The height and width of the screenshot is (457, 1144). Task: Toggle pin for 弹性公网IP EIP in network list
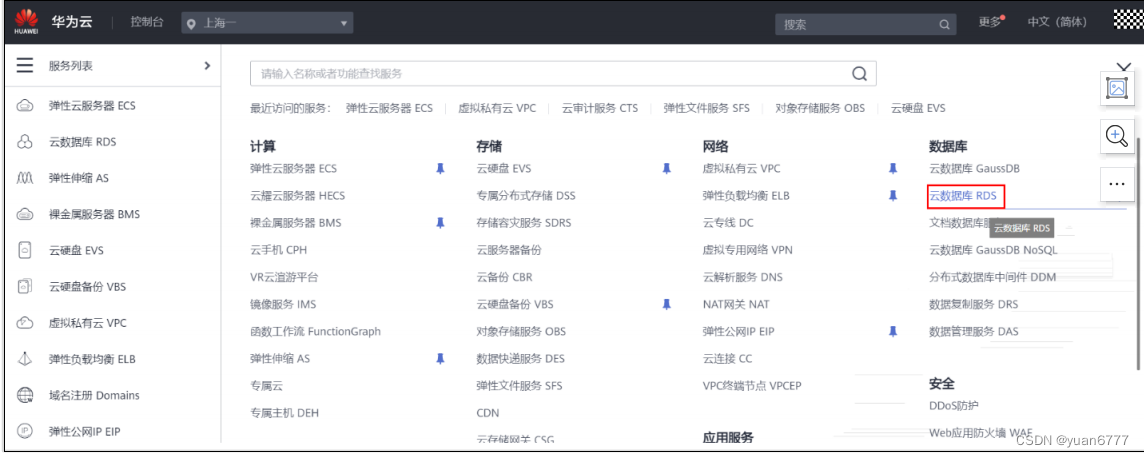coord(893,331)
